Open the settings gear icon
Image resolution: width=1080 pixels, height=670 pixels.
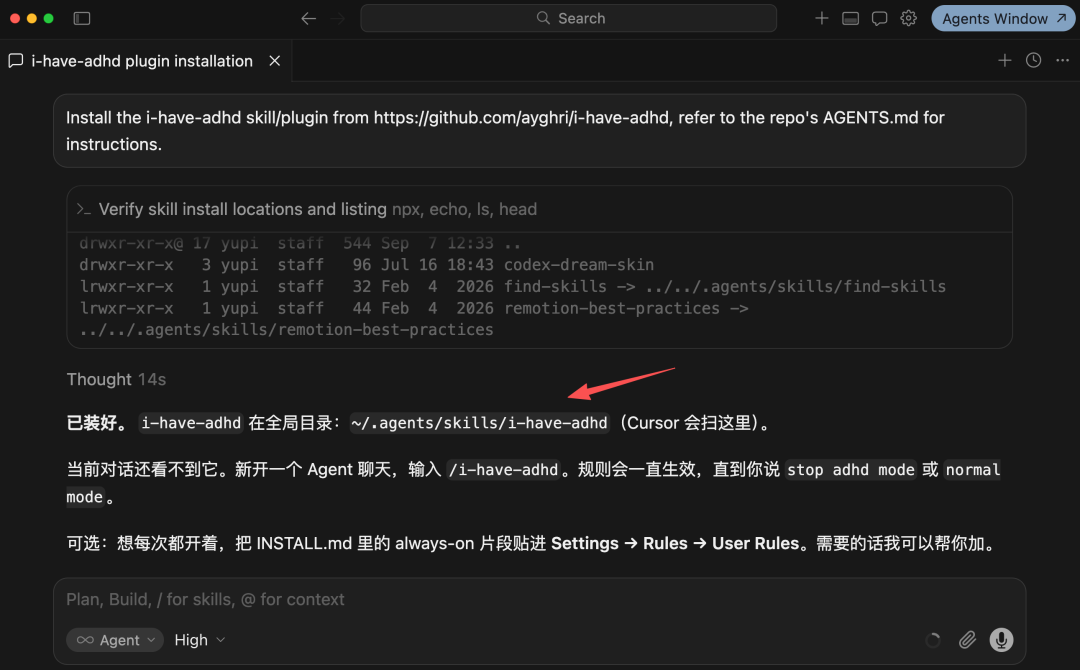point(908,19)
